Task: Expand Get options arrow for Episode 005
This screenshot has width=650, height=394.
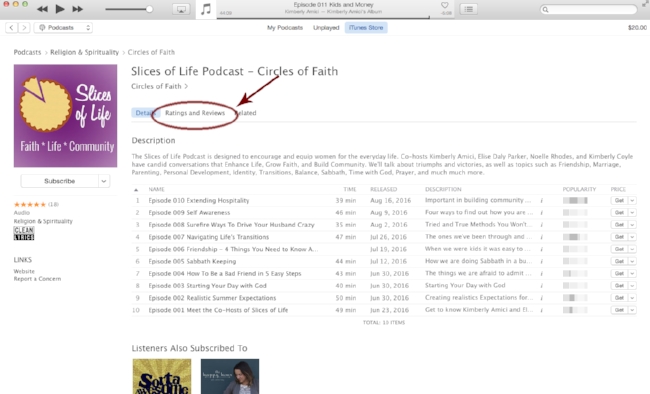Action: [x=632, y=261]
